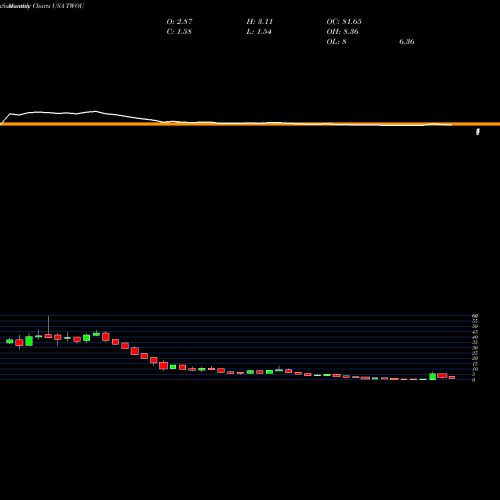Click the candle with the tallest upper wick
This screenshot has width=500, height=500.
click(x=49, y=336)
